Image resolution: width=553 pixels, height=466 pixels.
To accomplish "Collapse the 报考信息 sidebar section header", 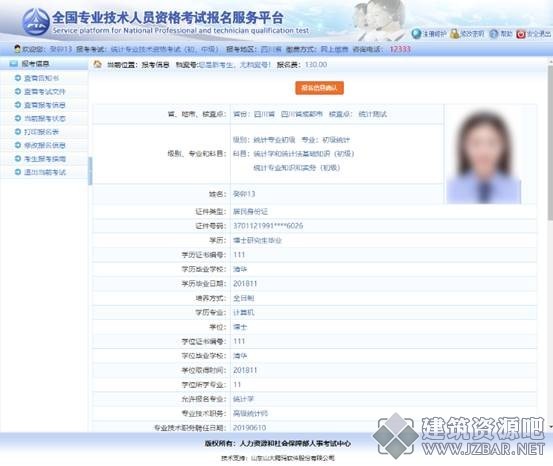I will coord(44,64).
